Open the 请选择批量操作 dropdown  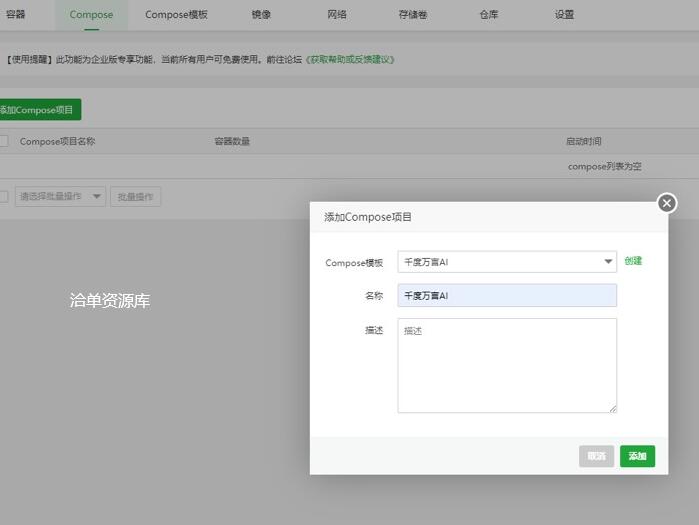point(60,196)
